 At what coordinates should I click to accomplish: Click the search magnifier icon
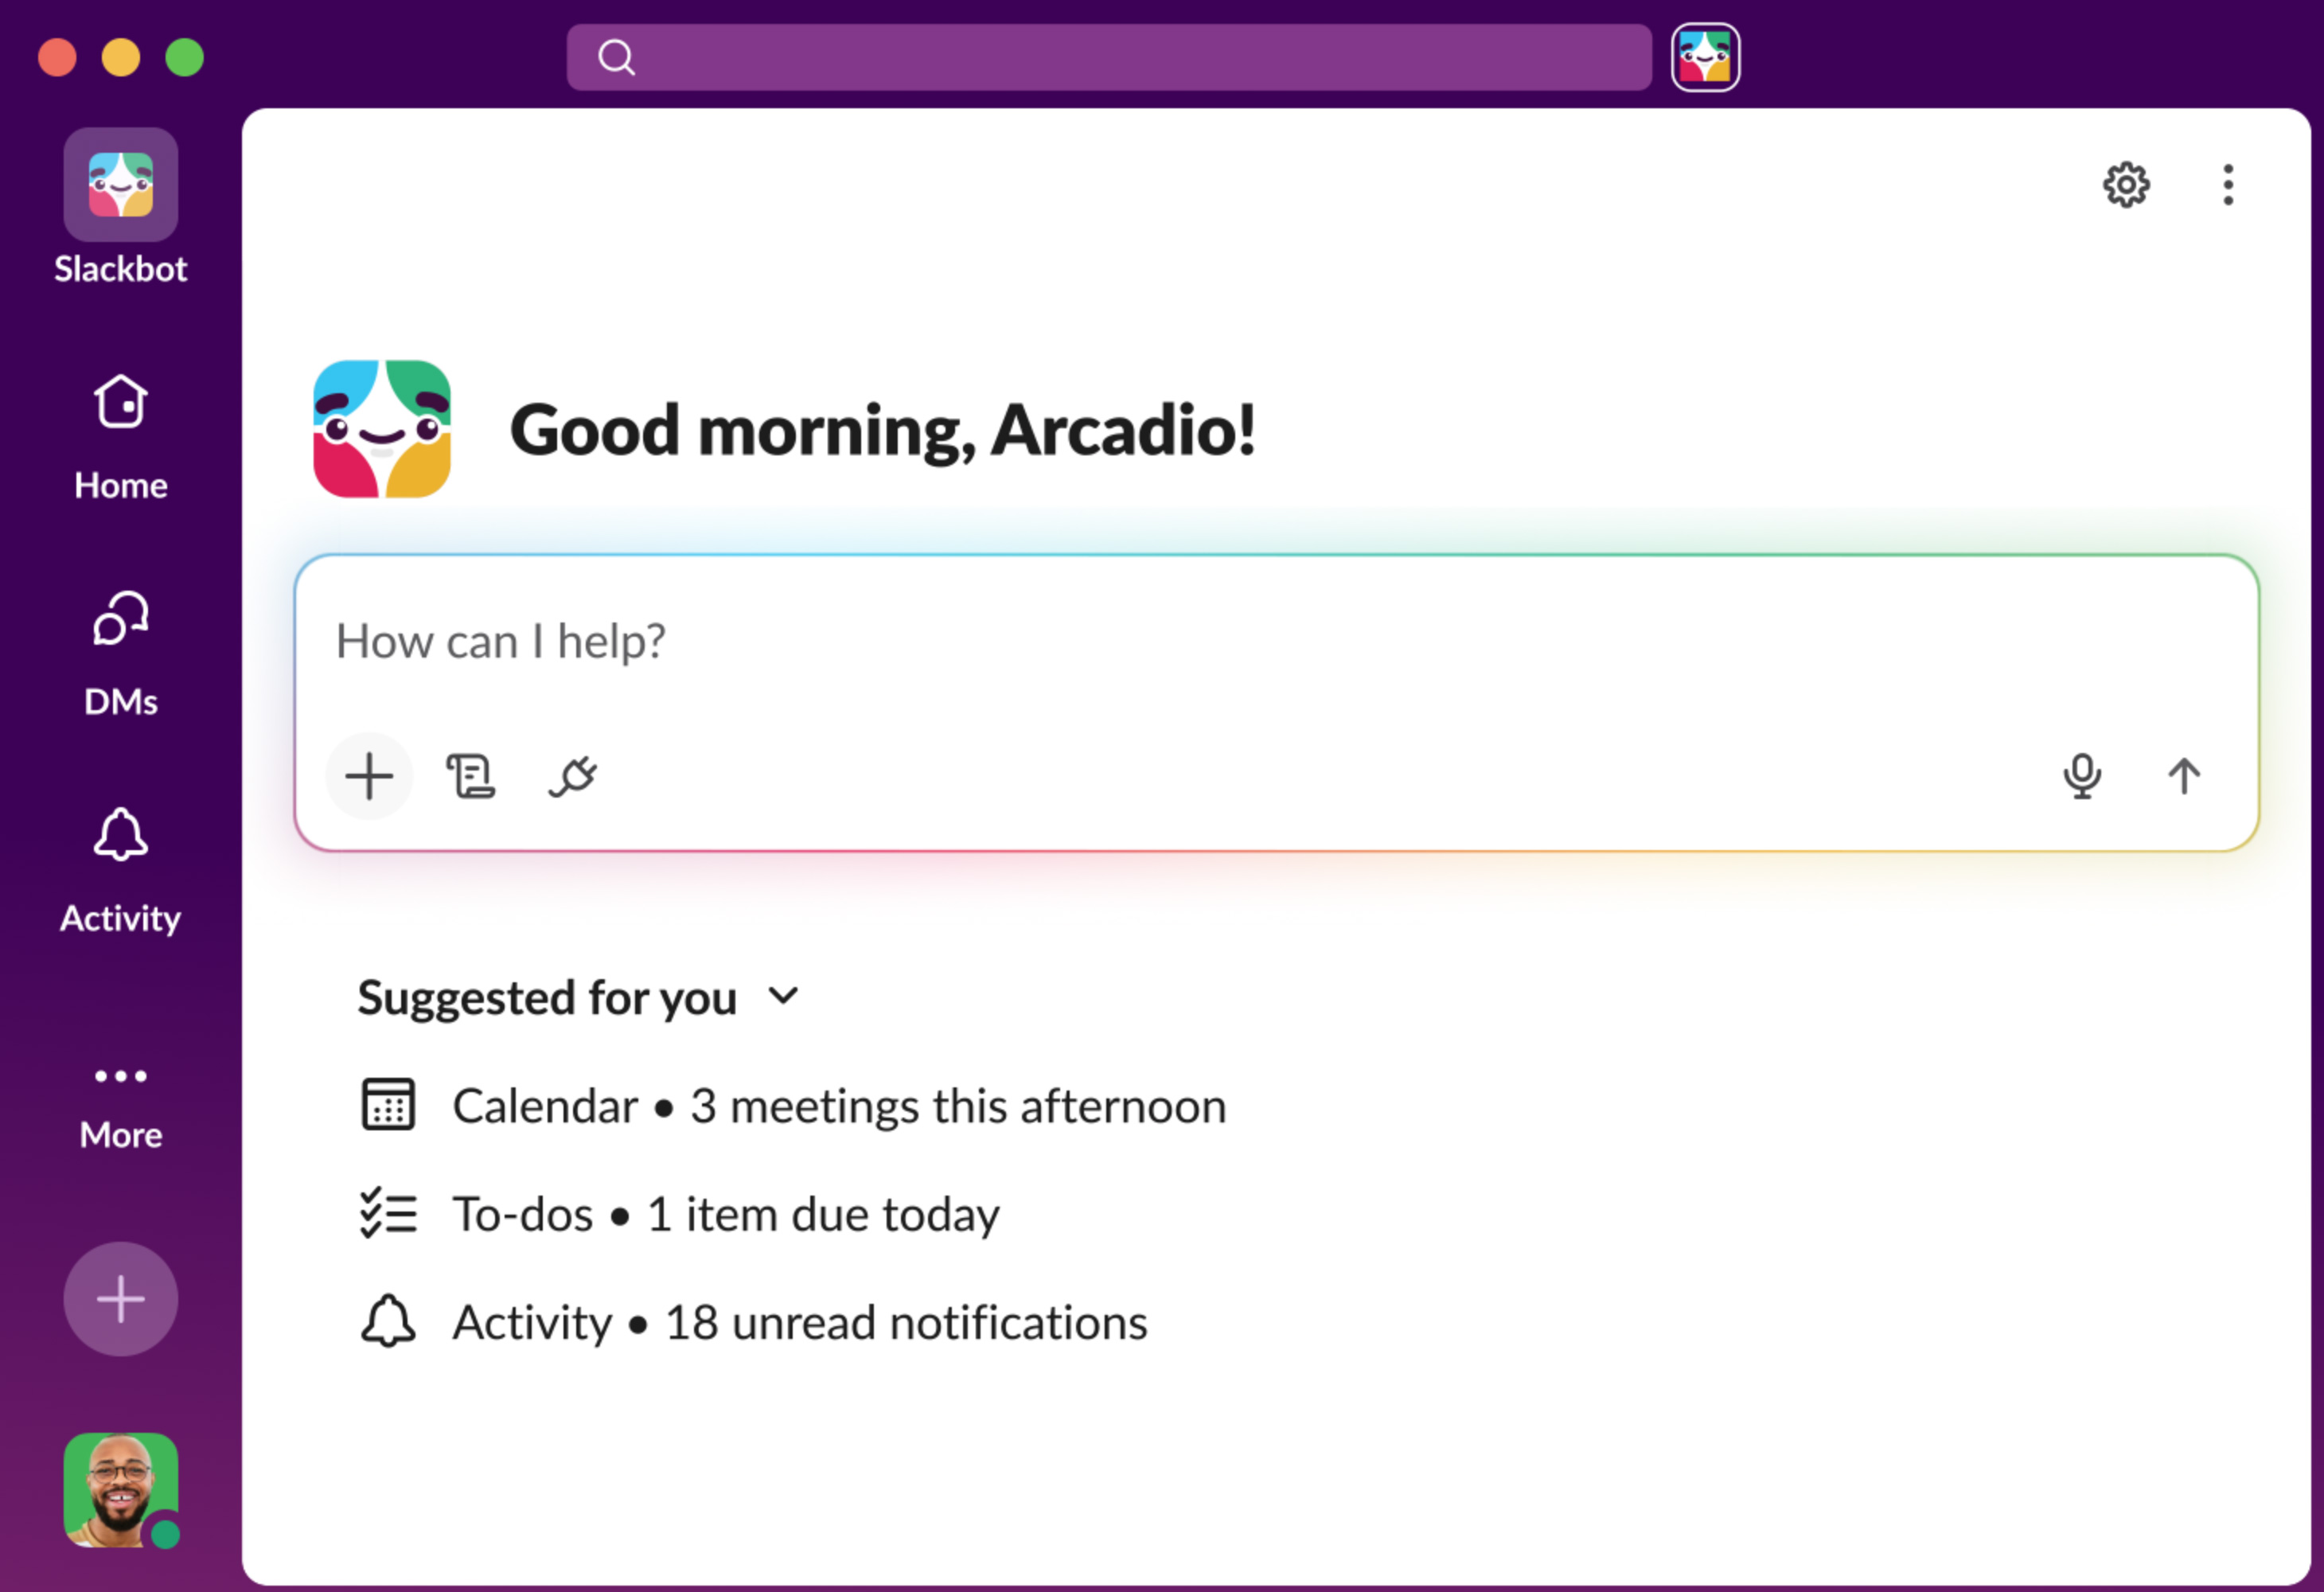point(616,57)
